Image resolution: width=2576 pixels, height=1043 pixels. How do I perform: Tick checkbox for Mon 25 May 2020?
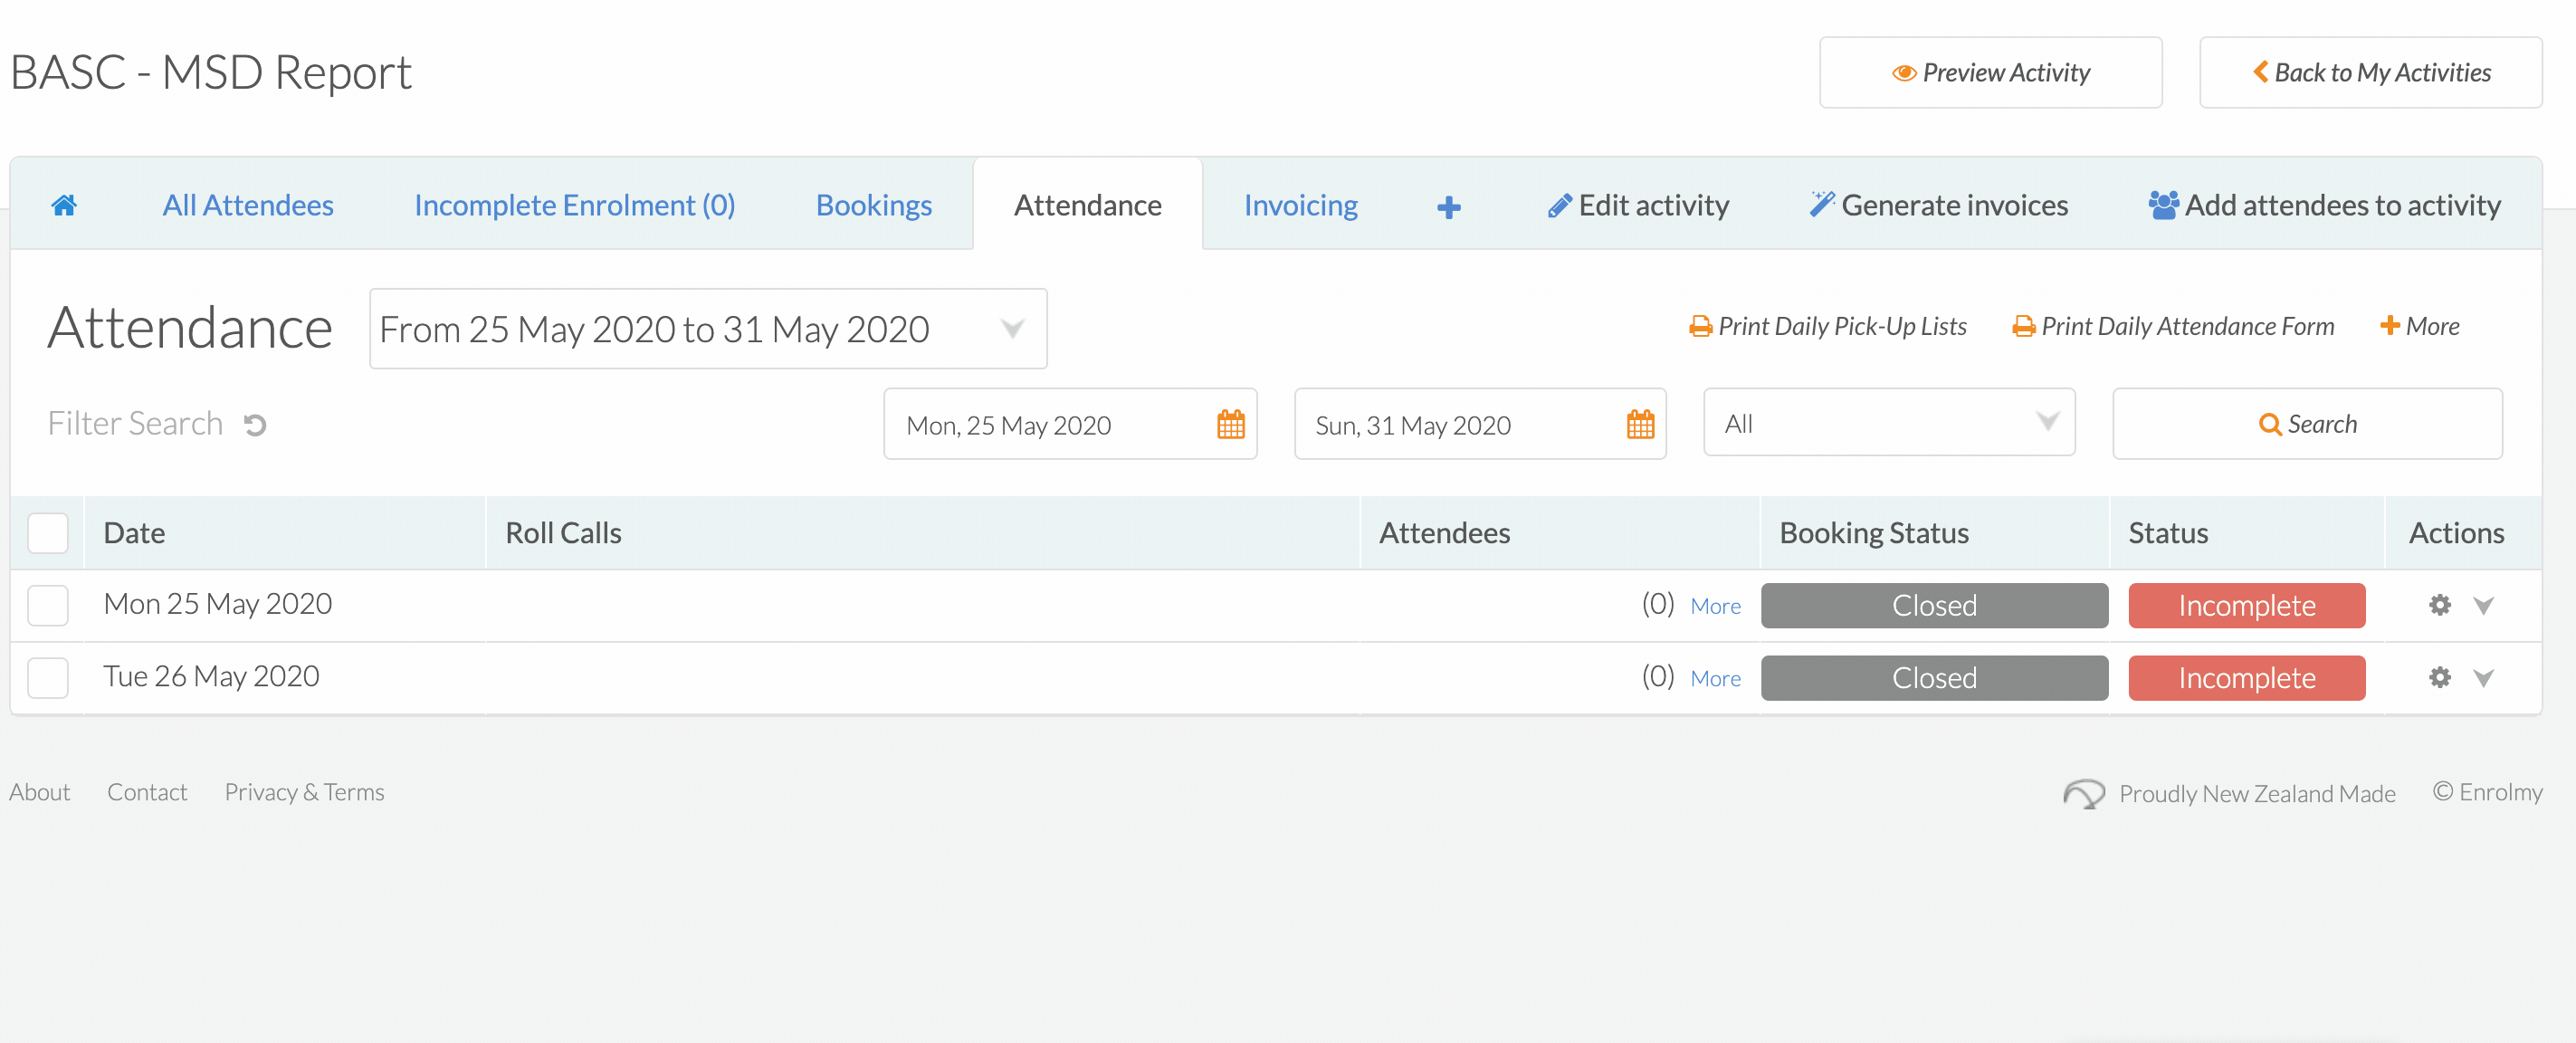(48, 605)
